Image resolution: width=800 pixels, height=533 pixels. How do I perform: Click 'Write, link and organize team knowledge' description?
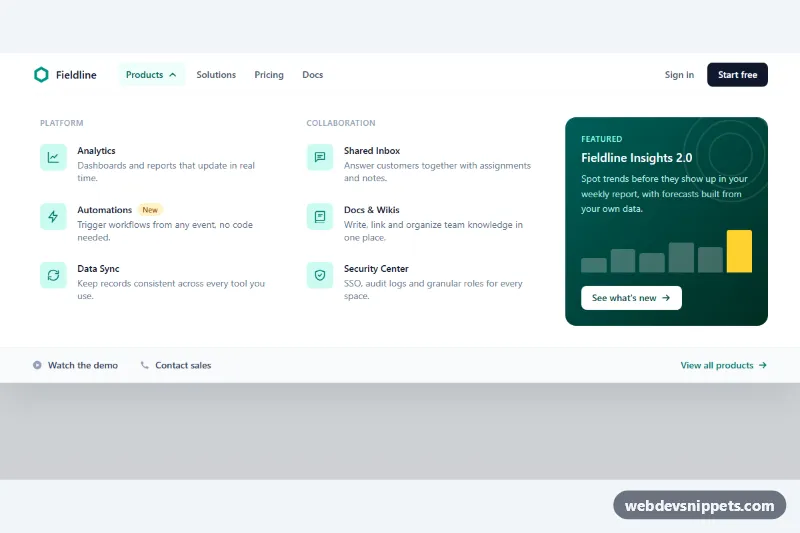point(433,231)
